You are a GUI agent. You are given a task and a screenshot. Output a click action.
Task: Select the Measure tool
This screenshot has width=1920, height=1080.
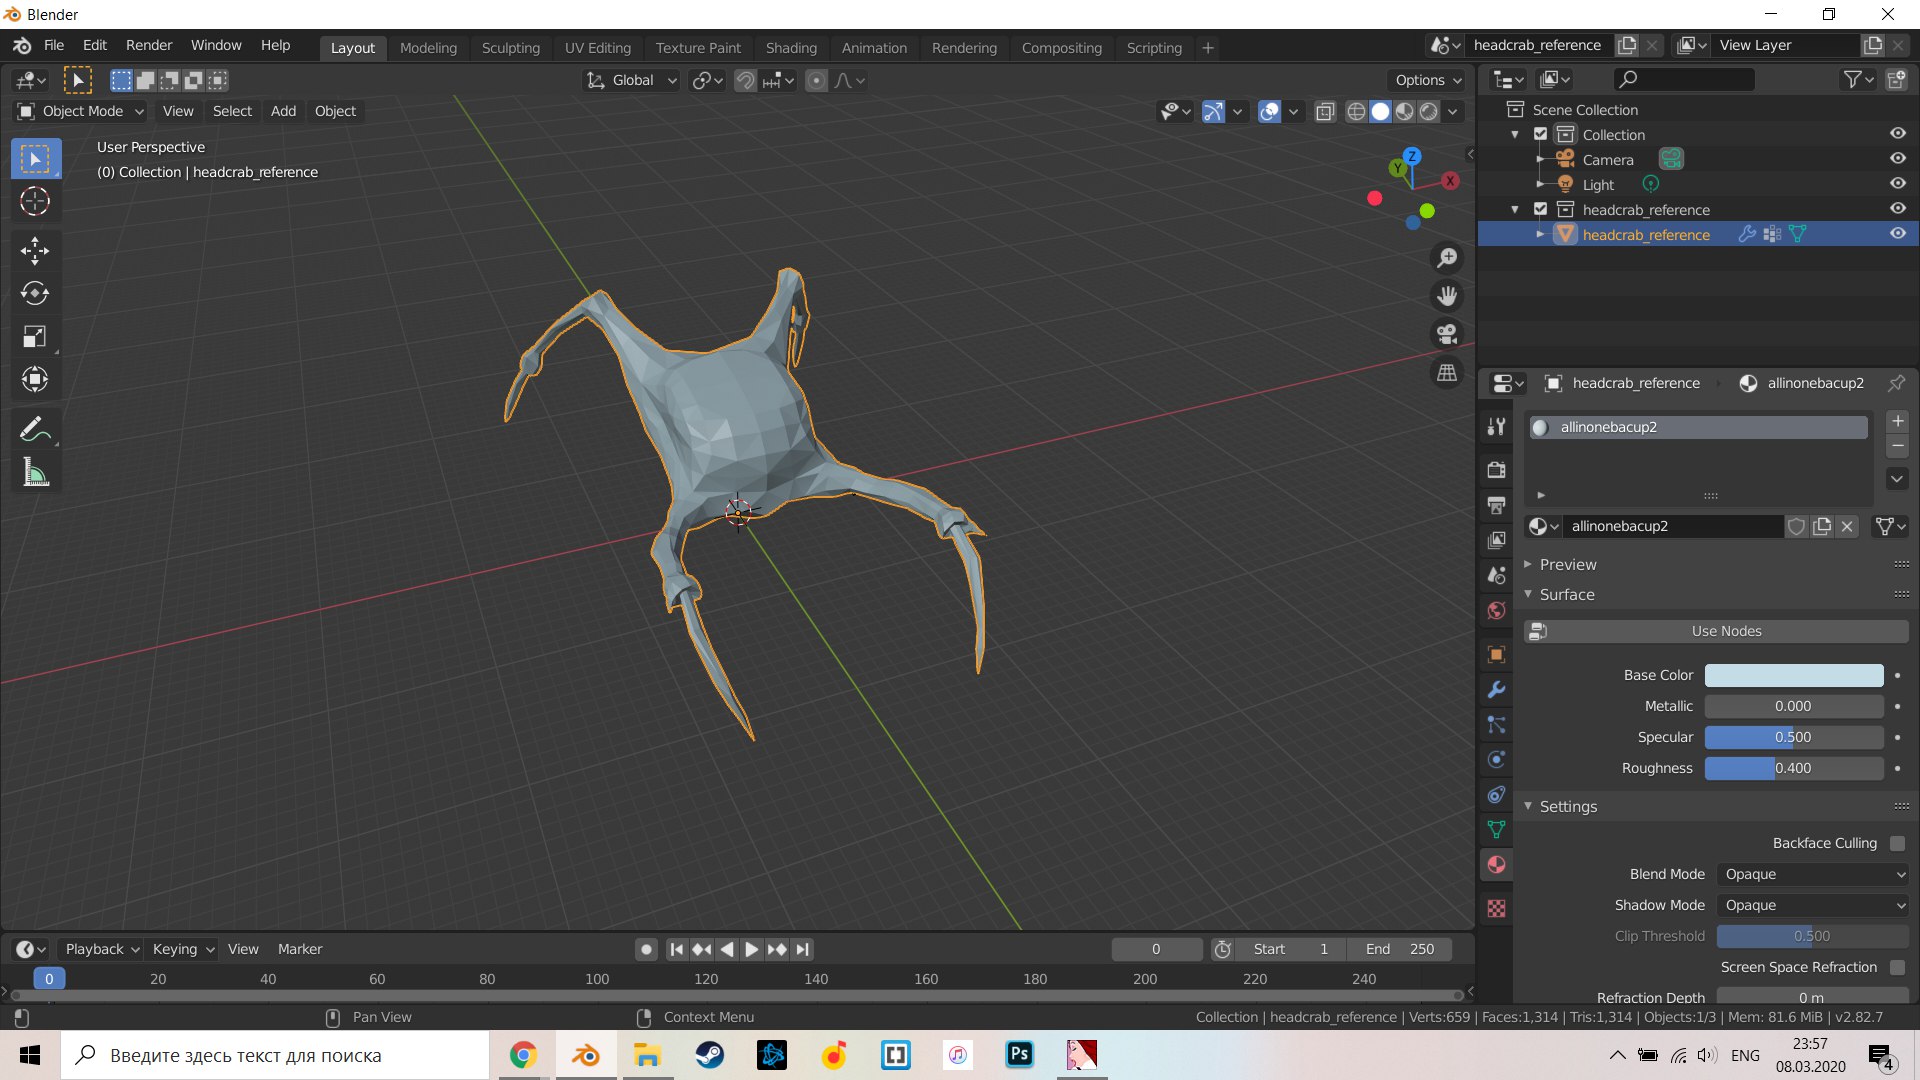coord(35,473)
